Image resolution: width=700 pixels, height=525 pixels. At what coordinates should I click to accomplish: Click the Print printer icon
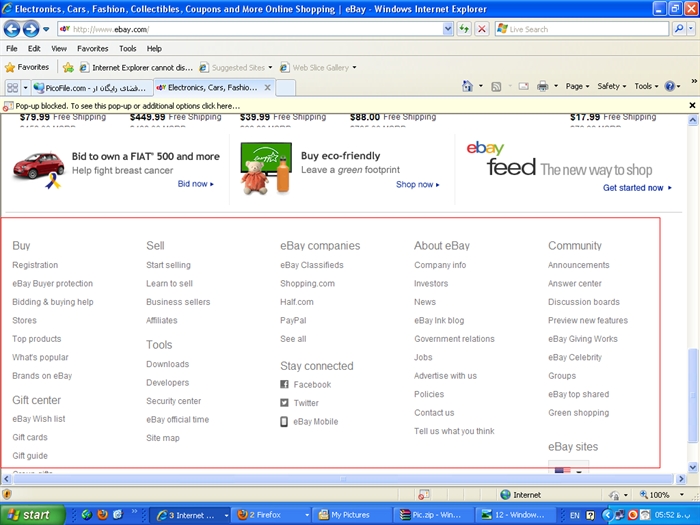point(543,86)
